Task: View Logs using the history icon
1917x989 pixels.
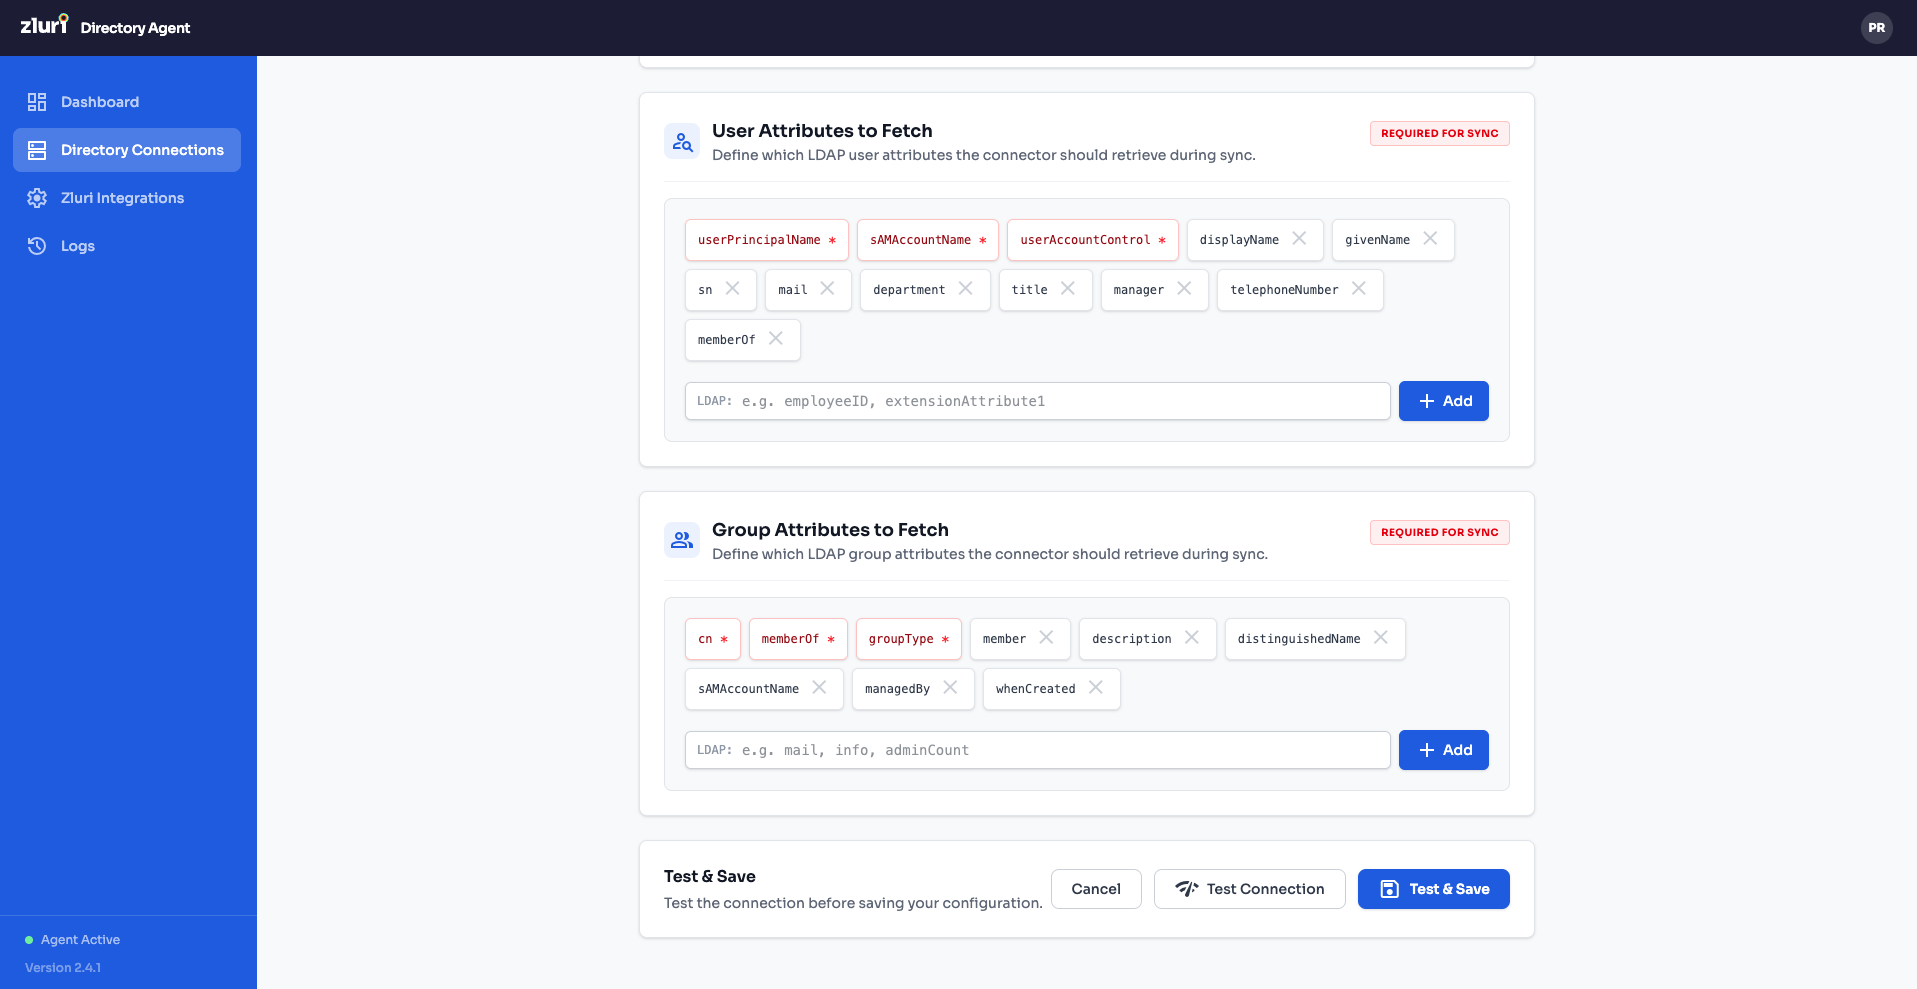Action: coord(36,245)
